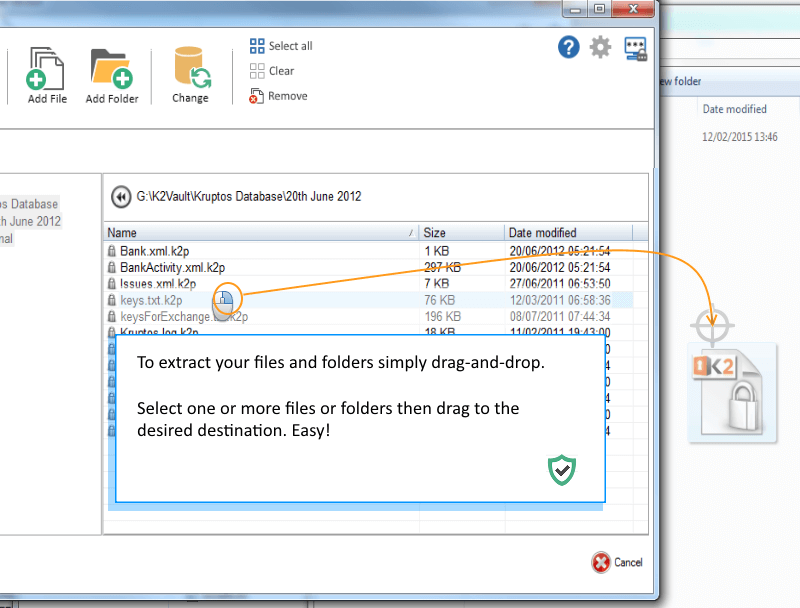Select 20th June 2012 in the folder tree

30,221
